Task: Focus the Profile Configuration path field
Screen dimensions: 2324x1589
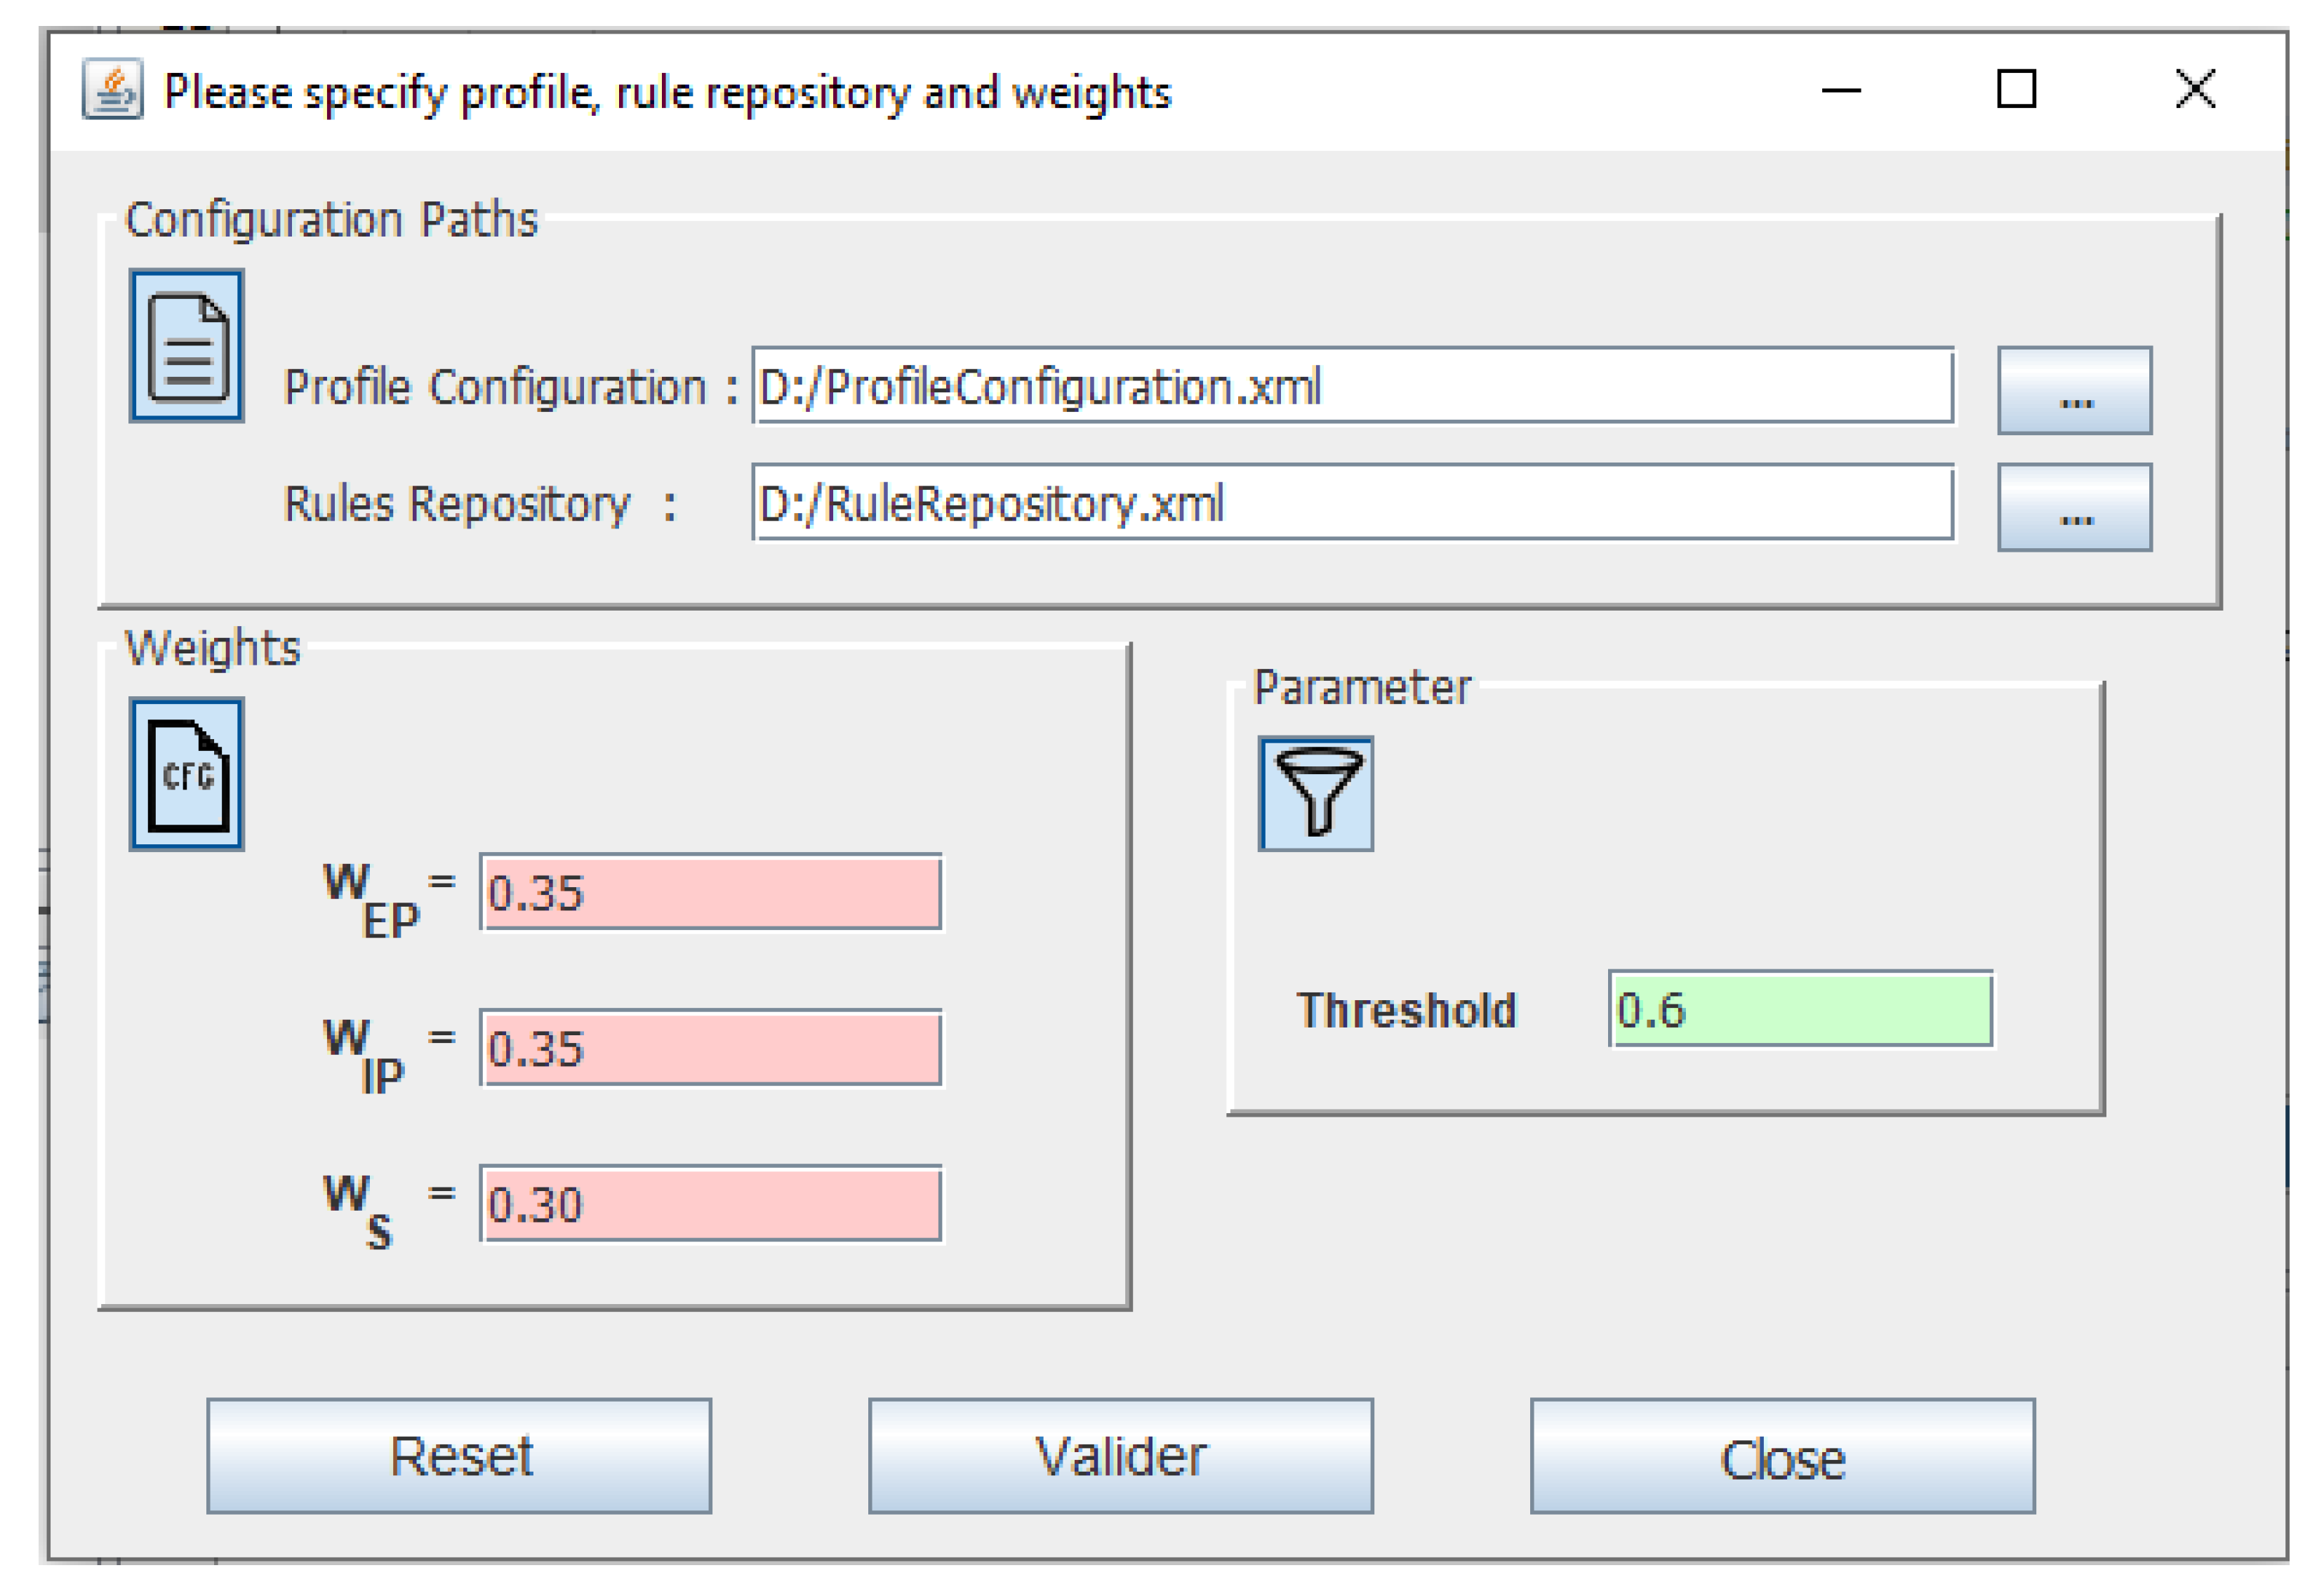Action: click(x=1352, y=387)
